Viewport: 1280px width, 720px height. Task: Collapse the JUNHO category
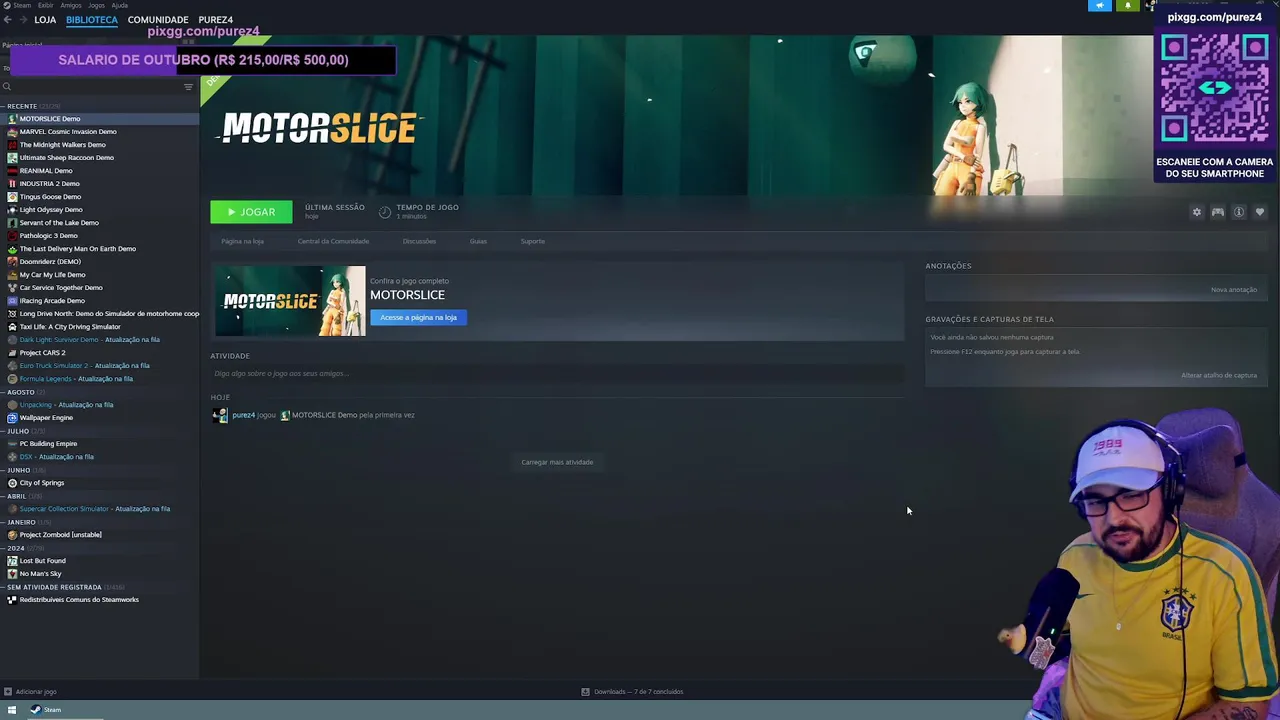3,470
